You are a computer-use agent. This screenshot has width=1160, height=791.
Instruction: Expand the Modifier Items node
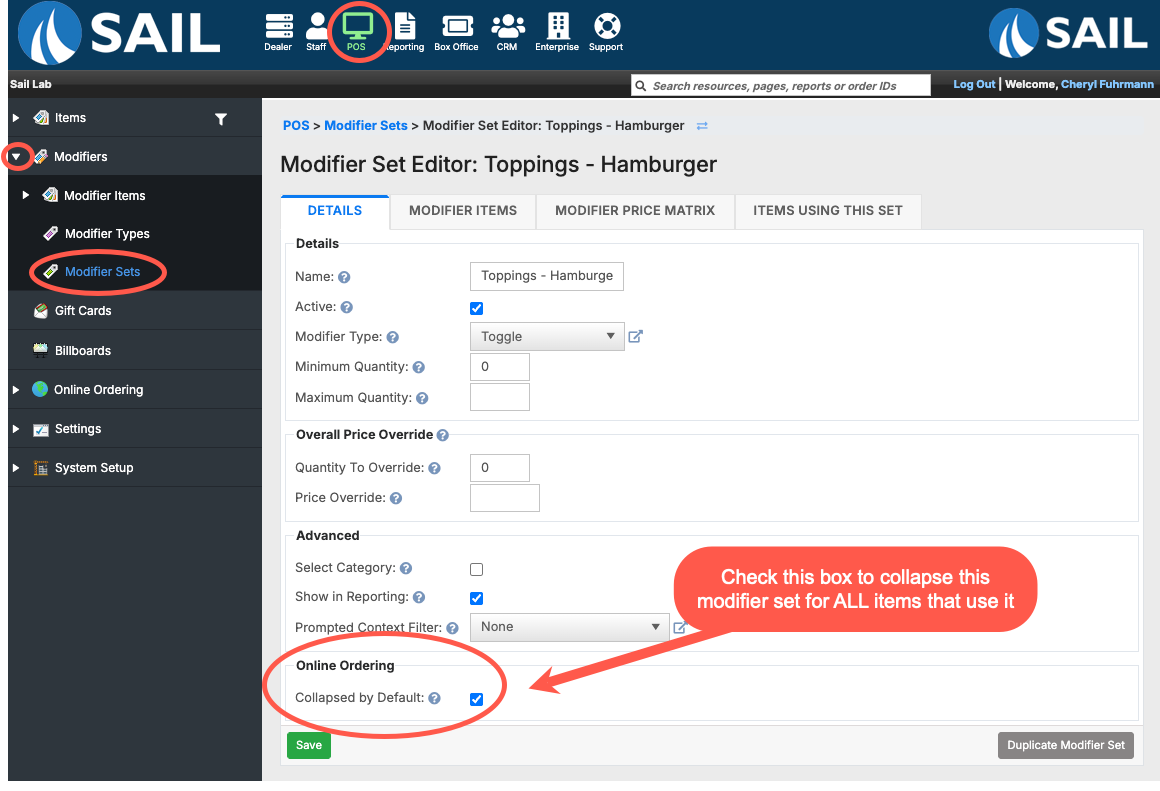tap(26, 195)
